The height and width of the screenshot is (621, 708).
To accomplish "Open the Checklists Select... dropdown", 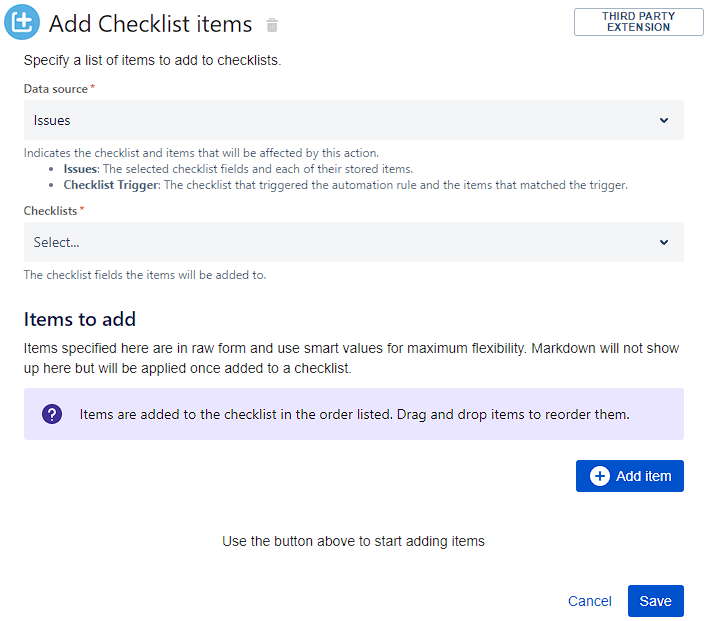I will coord(353,242).
